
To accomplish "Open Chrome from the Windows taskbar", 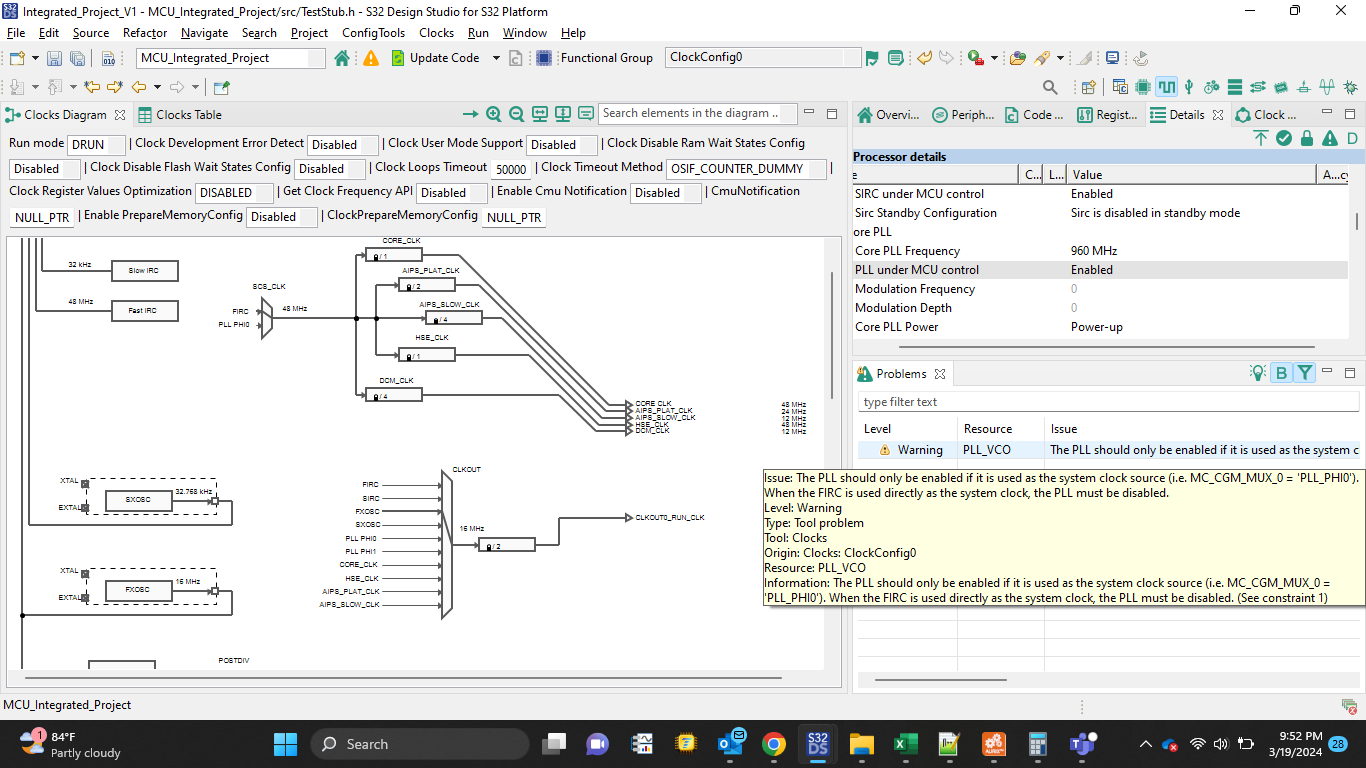I will (x=773, y=744).
